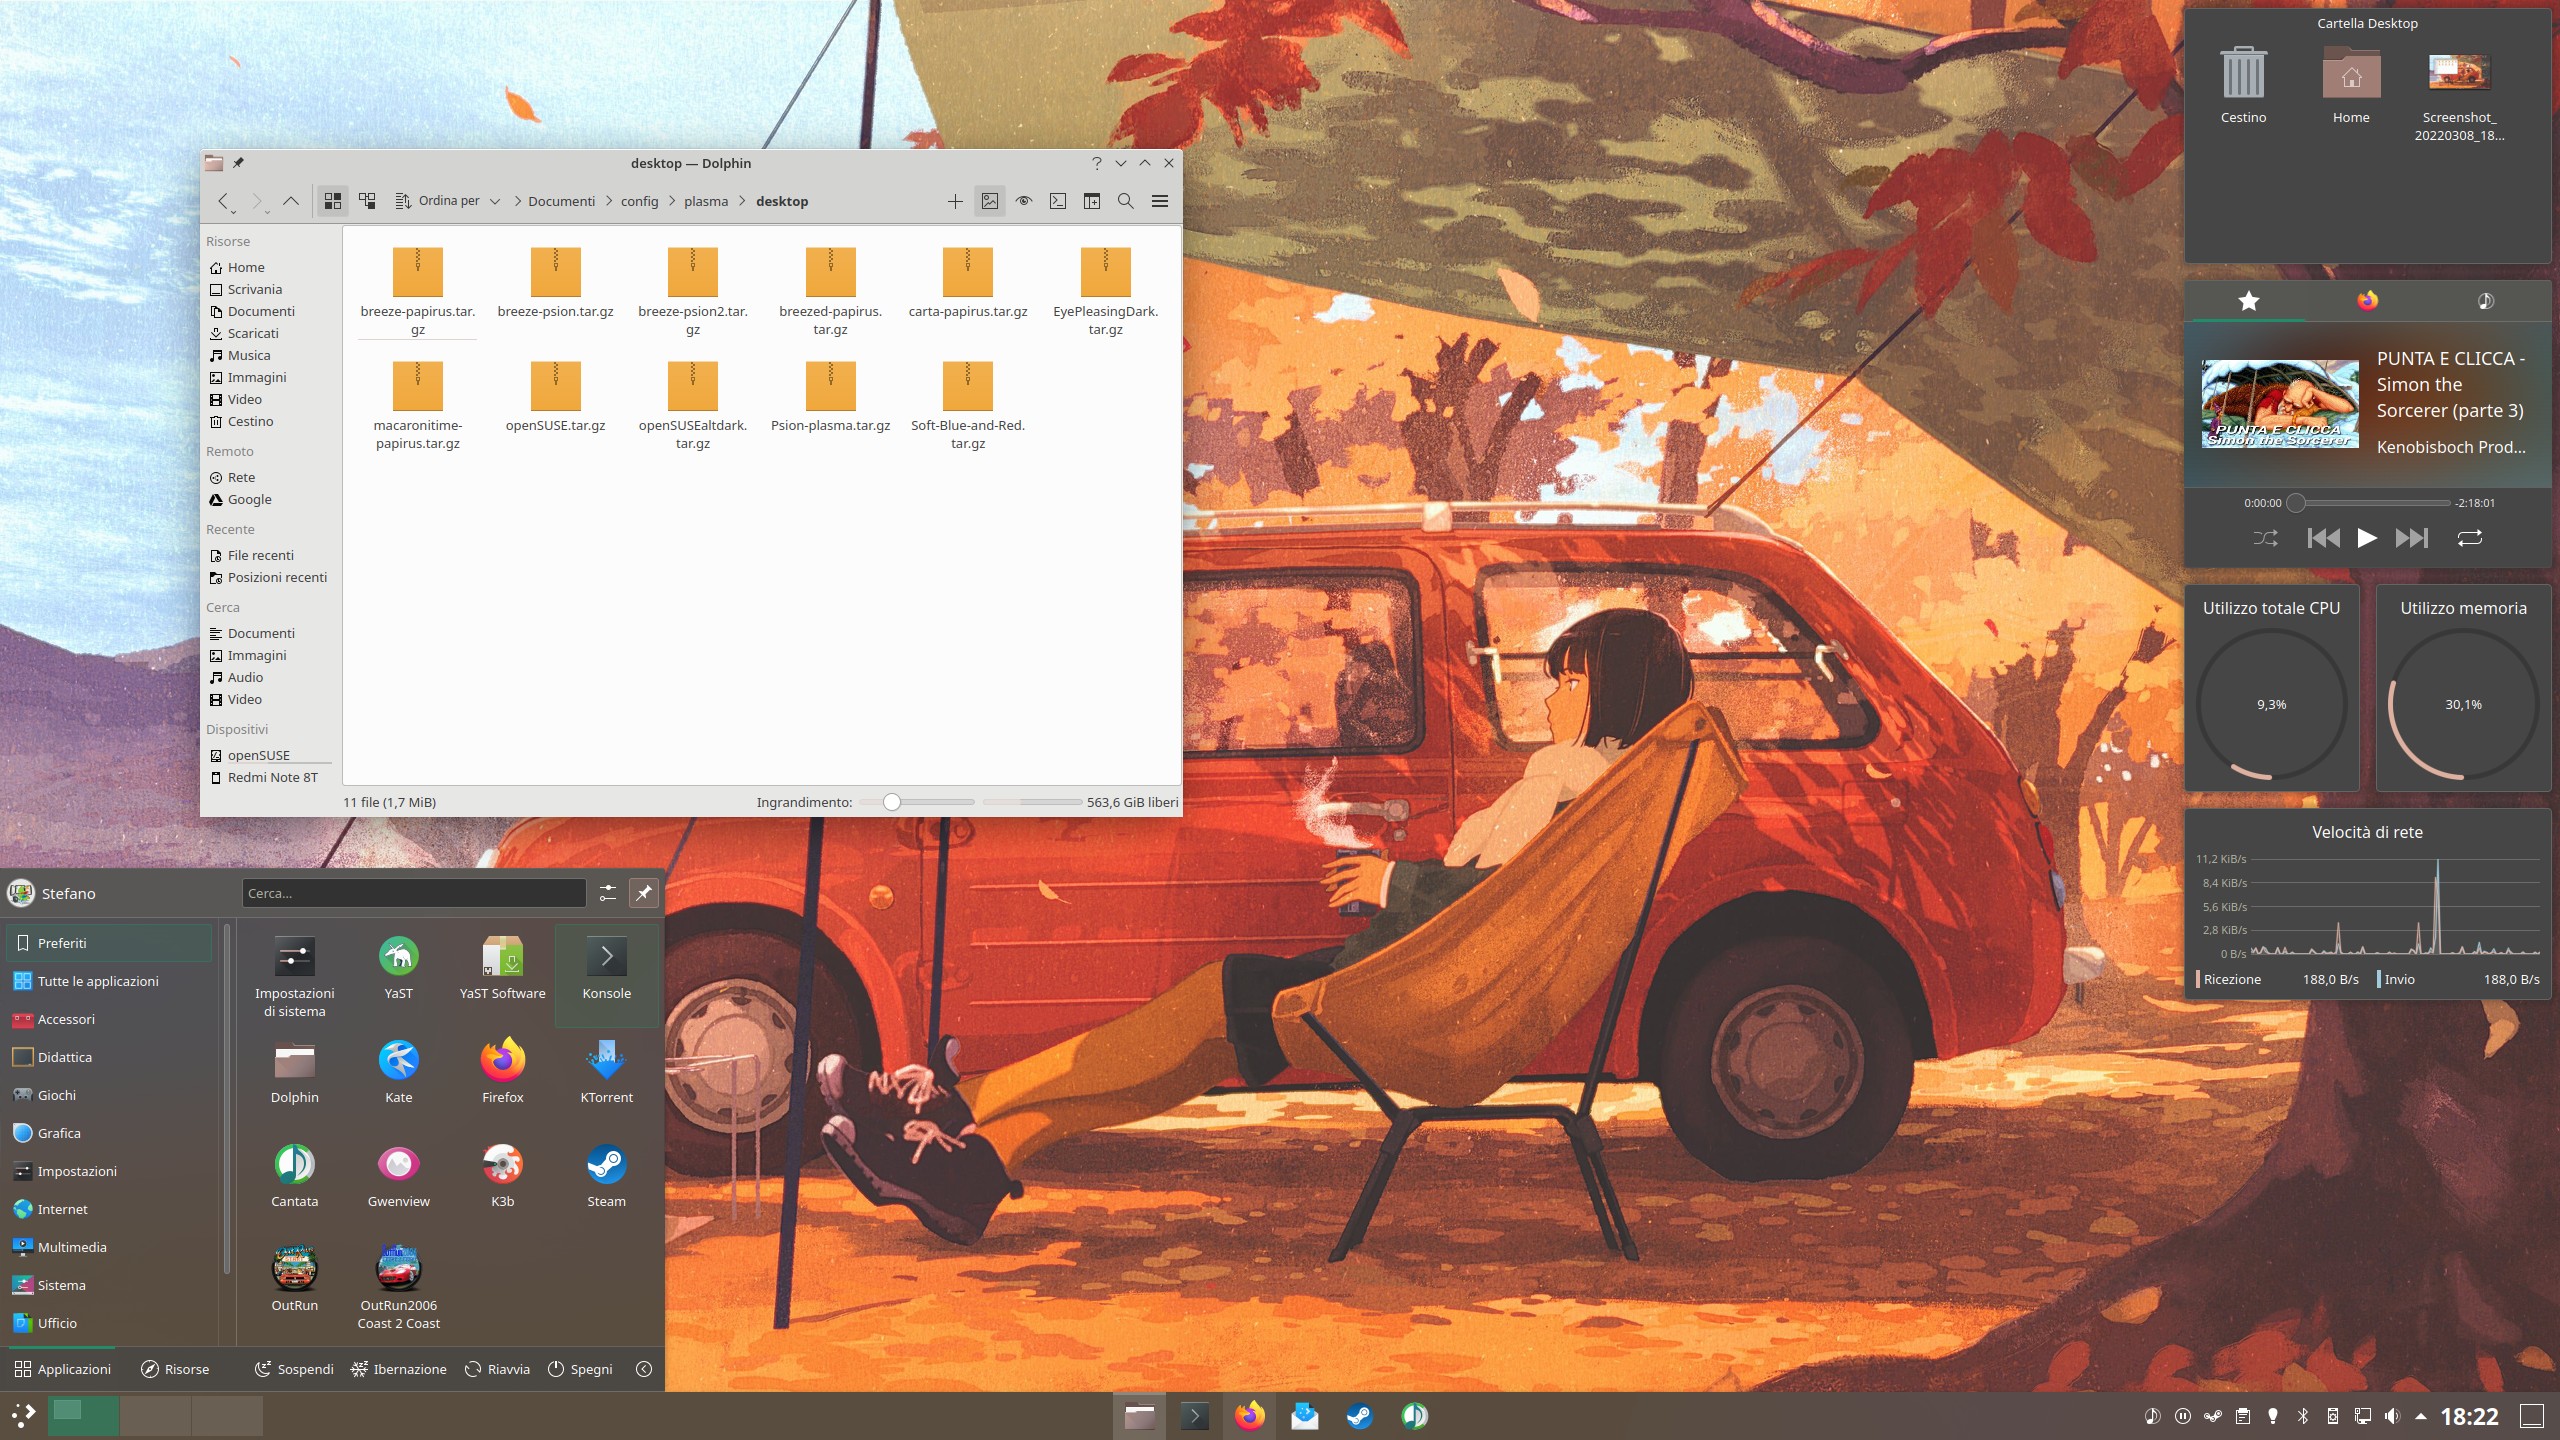Open File recenti in sidebar
The image size is (2560, 1440).
pos(267,555)
